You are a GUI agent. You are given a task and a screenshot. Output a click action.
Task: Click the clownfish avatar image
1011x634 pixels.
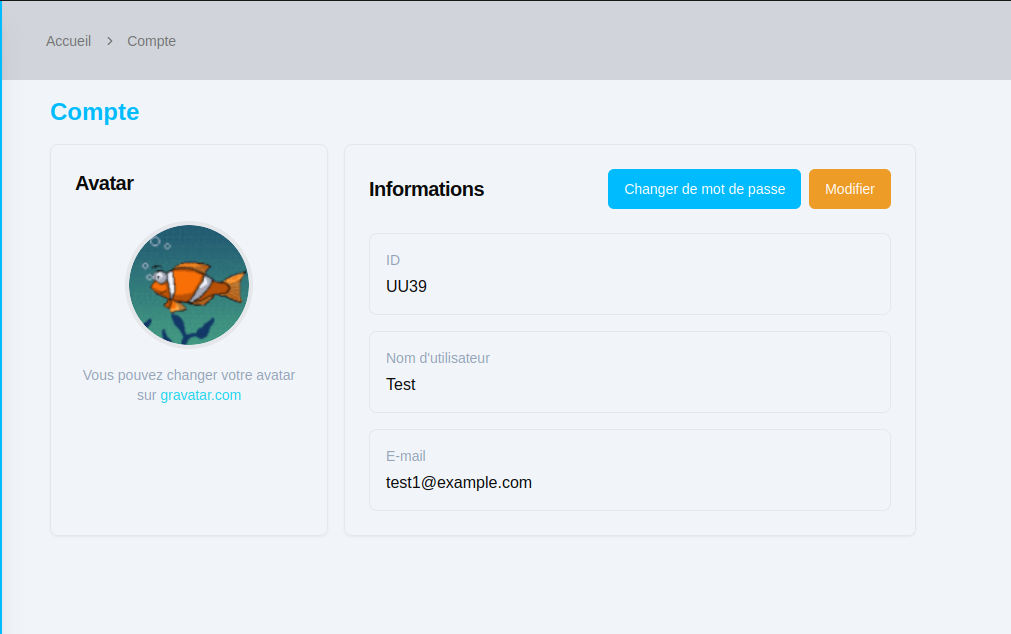click(189, 284)
